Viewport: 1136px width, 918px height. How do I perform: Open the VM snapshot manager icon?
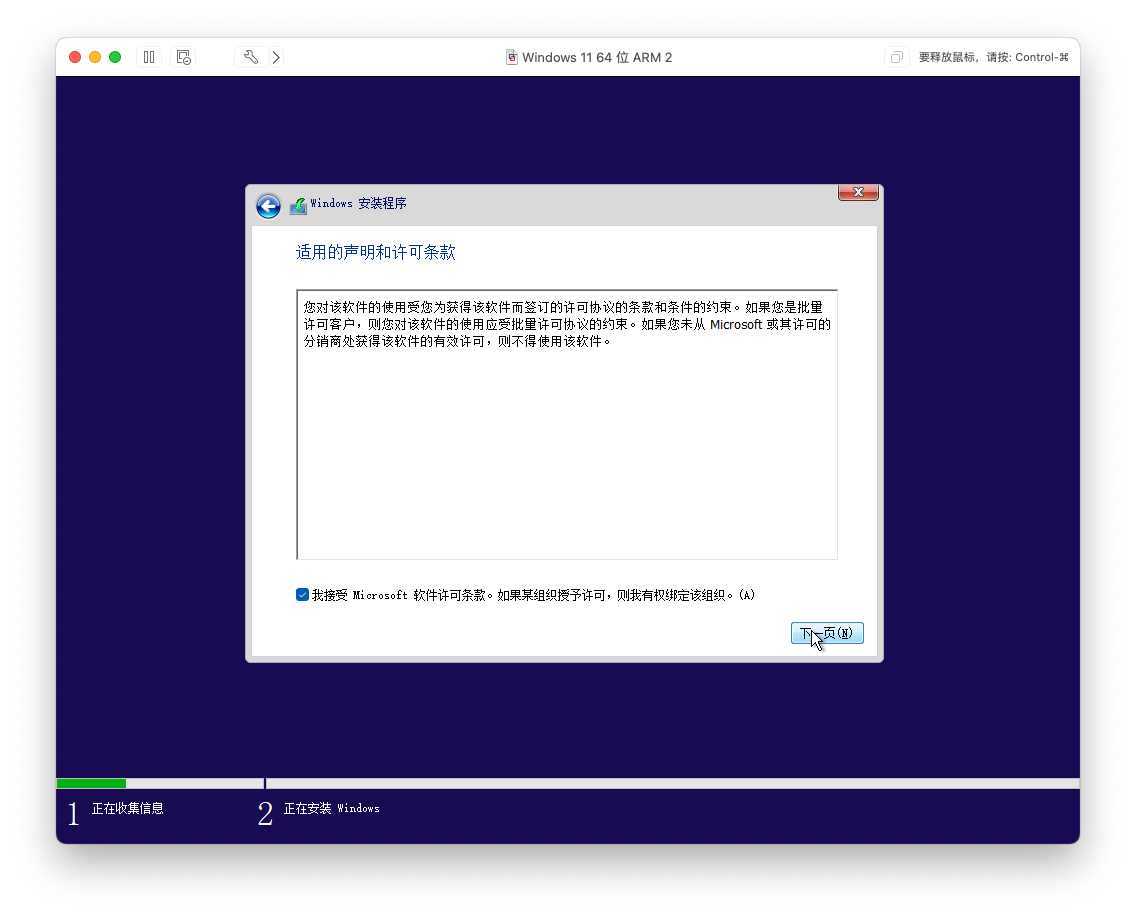pos(183,57)
